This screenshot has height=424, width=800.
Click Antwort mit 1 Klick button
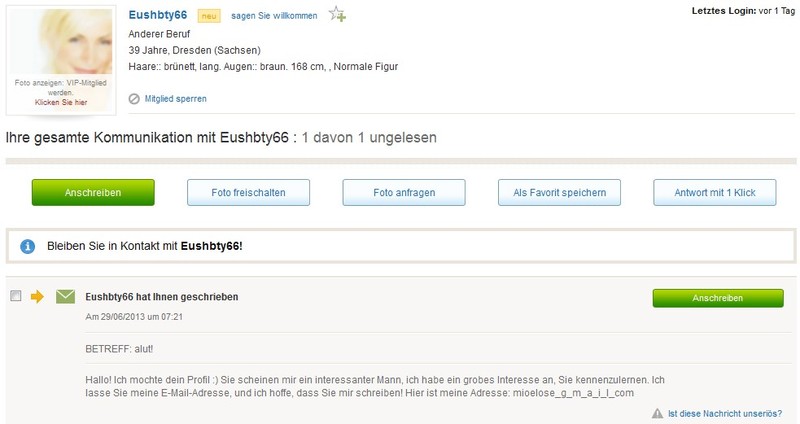(x=715, y=192)
